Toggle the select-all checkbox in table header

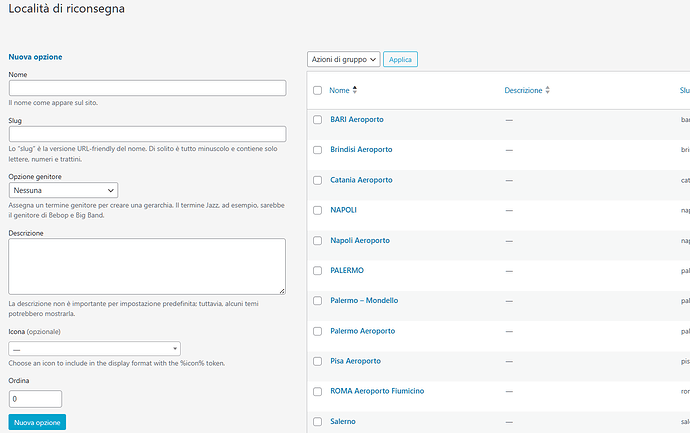[x=317, y=90]
